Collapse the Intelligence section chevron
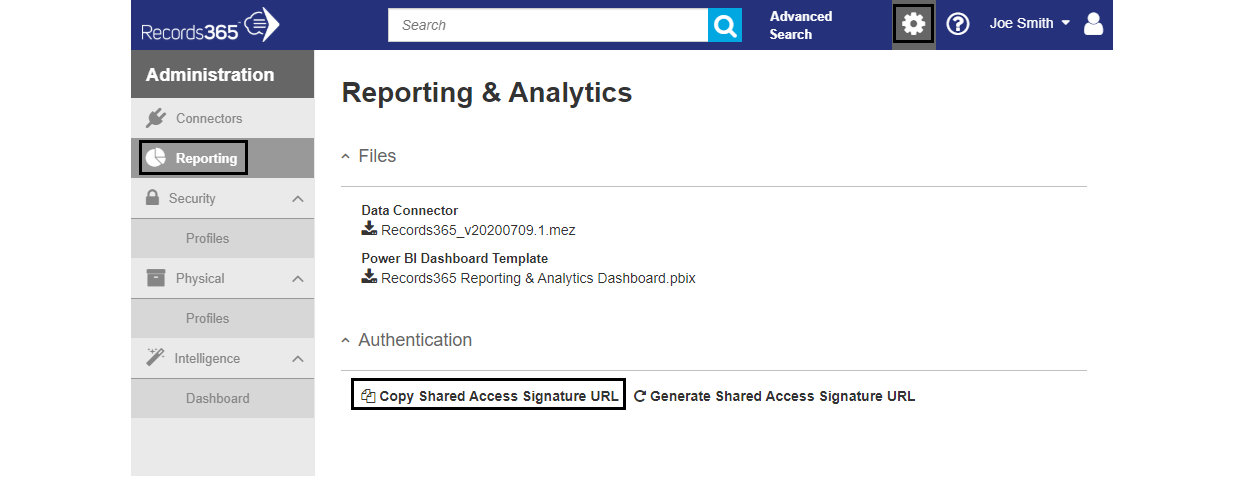Screen dimensions: 1246x477 coord(297,359)
